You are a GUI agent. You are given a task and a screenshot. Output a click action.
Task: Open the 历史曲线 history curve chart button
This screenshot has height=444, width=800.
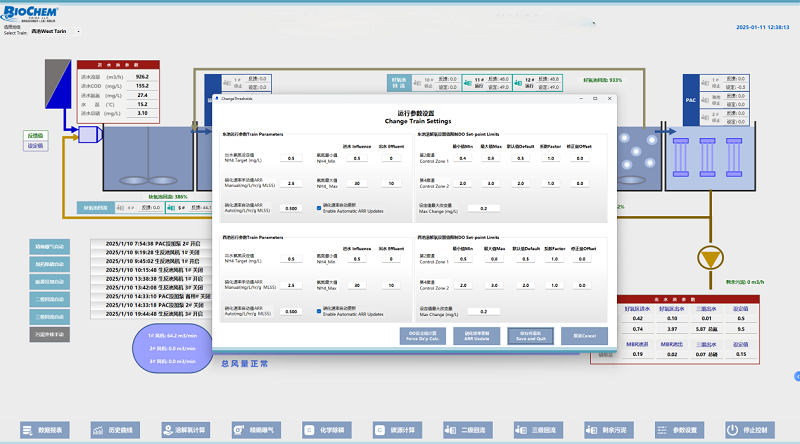(115, 430)
